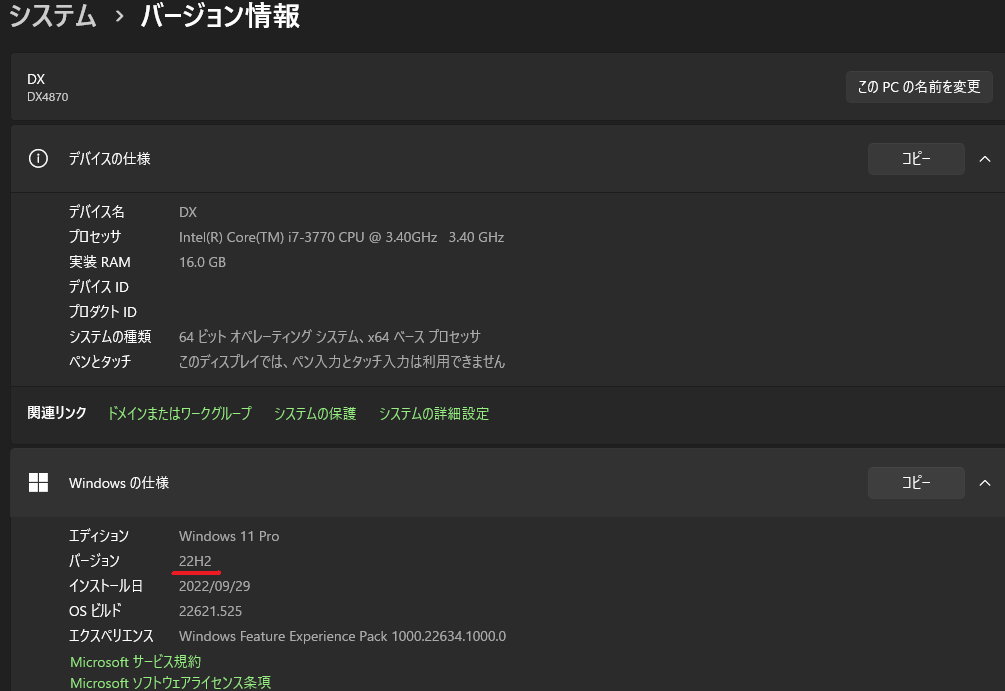Viewport: 1005px width, 691px height.
Task: Open システムの保護 link
Action: pos(315,413)
